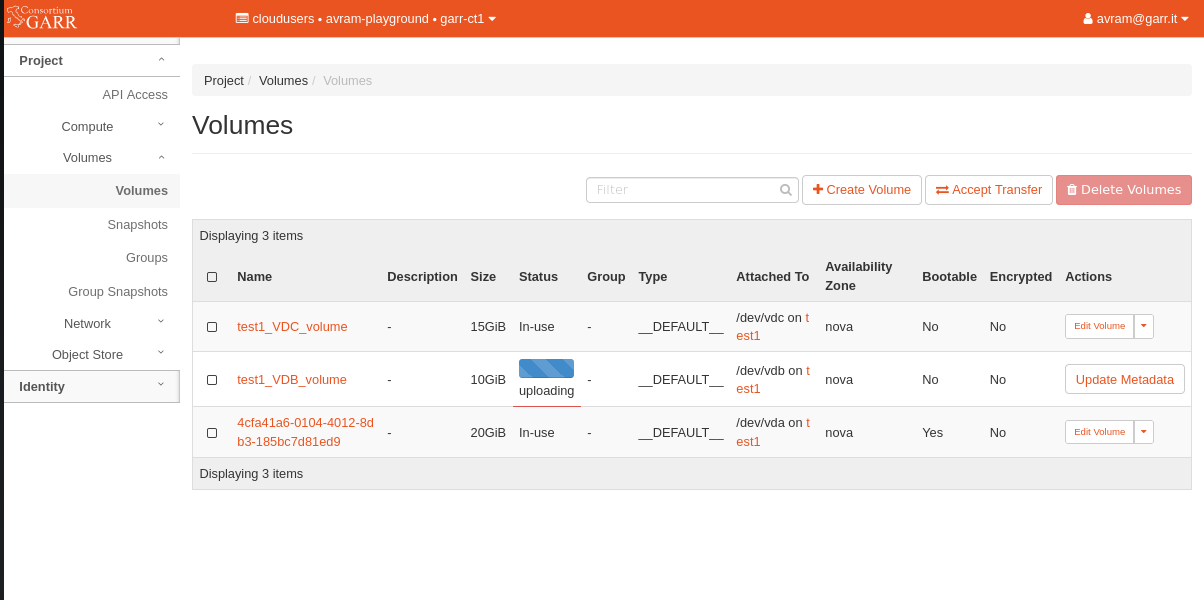1204x600 pixels.
Task: Click the Status column header
Action: click(538, 277)
